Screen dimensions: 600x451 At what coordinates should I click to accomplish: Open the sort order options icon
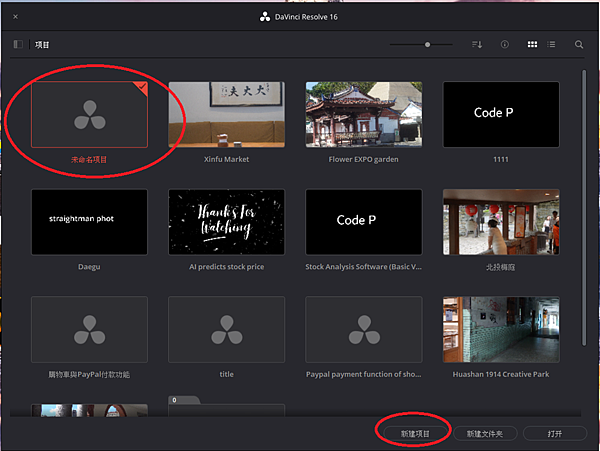pyautogui.click(x=477, y=44)
